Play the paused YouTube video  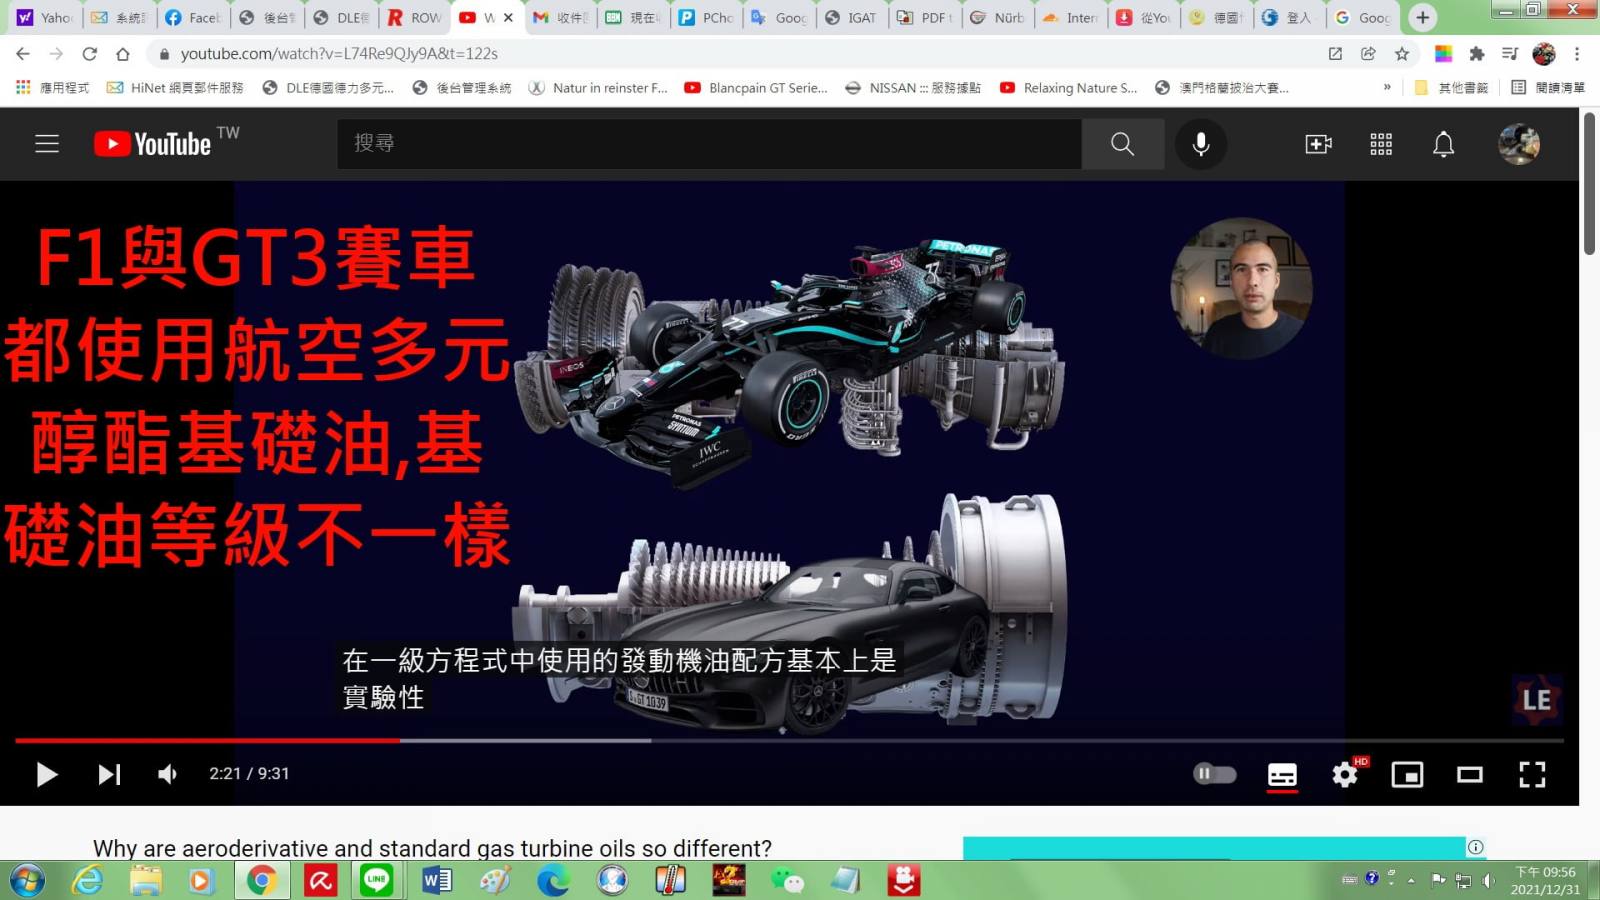(x=46, y=774)
